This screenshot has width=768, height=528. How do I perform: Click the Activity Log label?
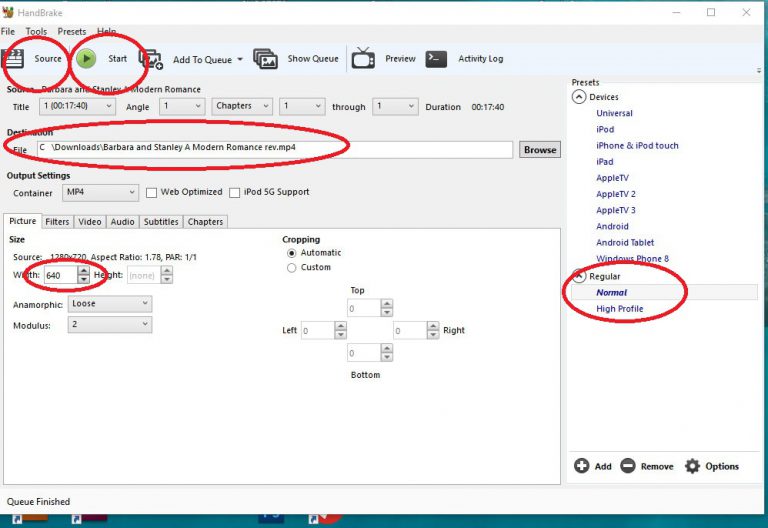tap(480, 58)
